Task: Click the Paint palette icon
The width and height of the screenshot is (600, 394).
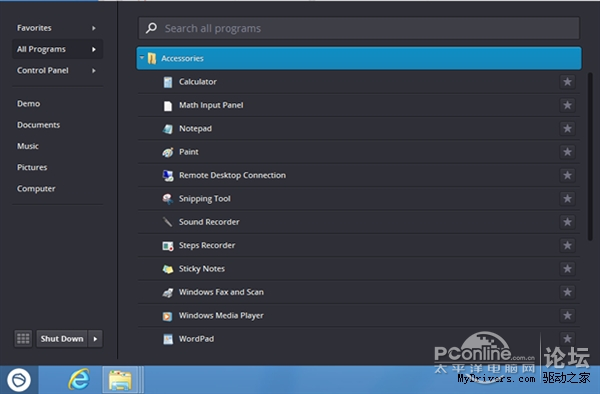Action: pos(168,152)
